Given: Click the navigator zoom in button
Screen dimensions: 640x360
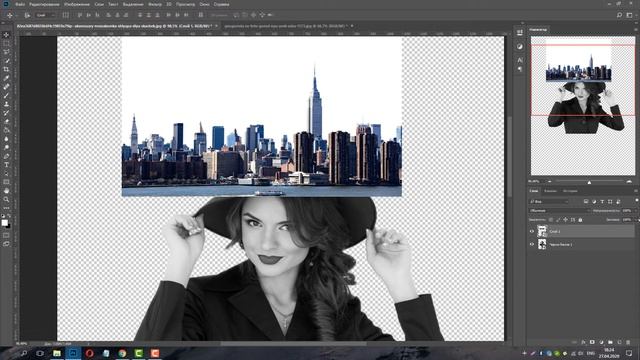Looking at the screenshot, I should 629,182.
